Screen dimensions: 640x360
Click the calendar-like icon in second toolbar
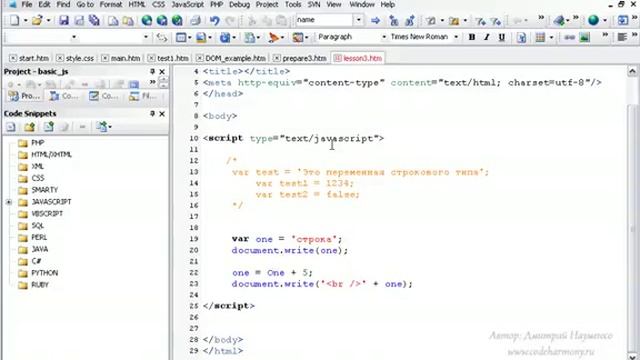181,37
